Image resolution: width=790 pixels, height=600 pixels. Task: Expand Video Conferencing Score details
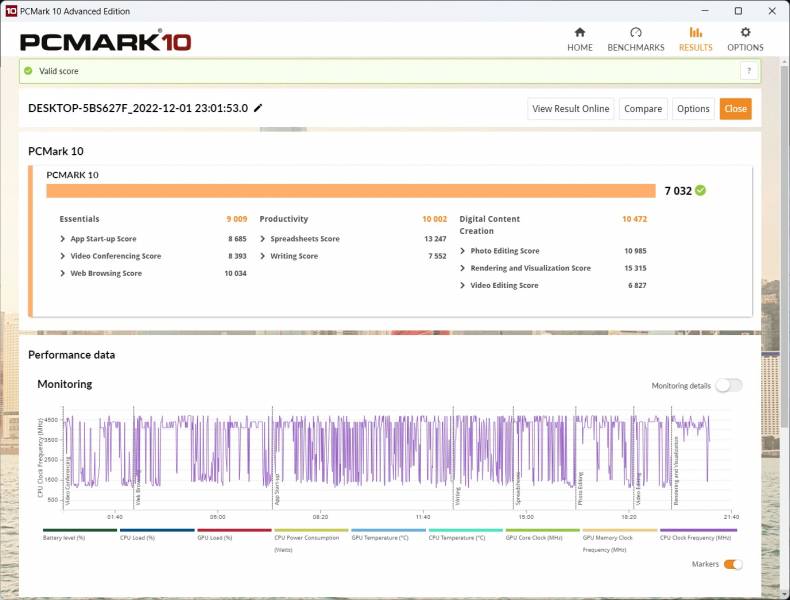click(62, 256)
